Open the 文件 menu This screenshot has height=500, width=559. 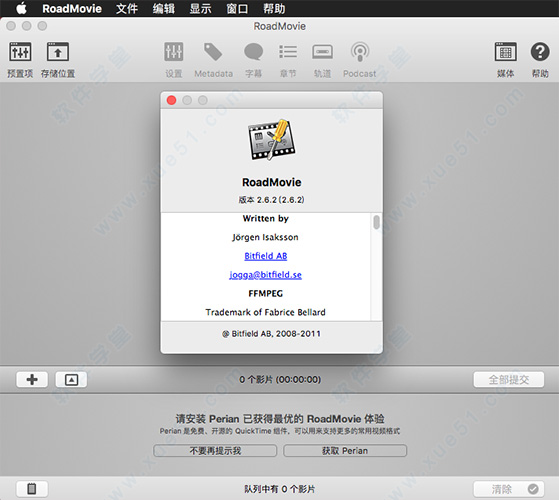pyautogui.click(x=127, y=8)
